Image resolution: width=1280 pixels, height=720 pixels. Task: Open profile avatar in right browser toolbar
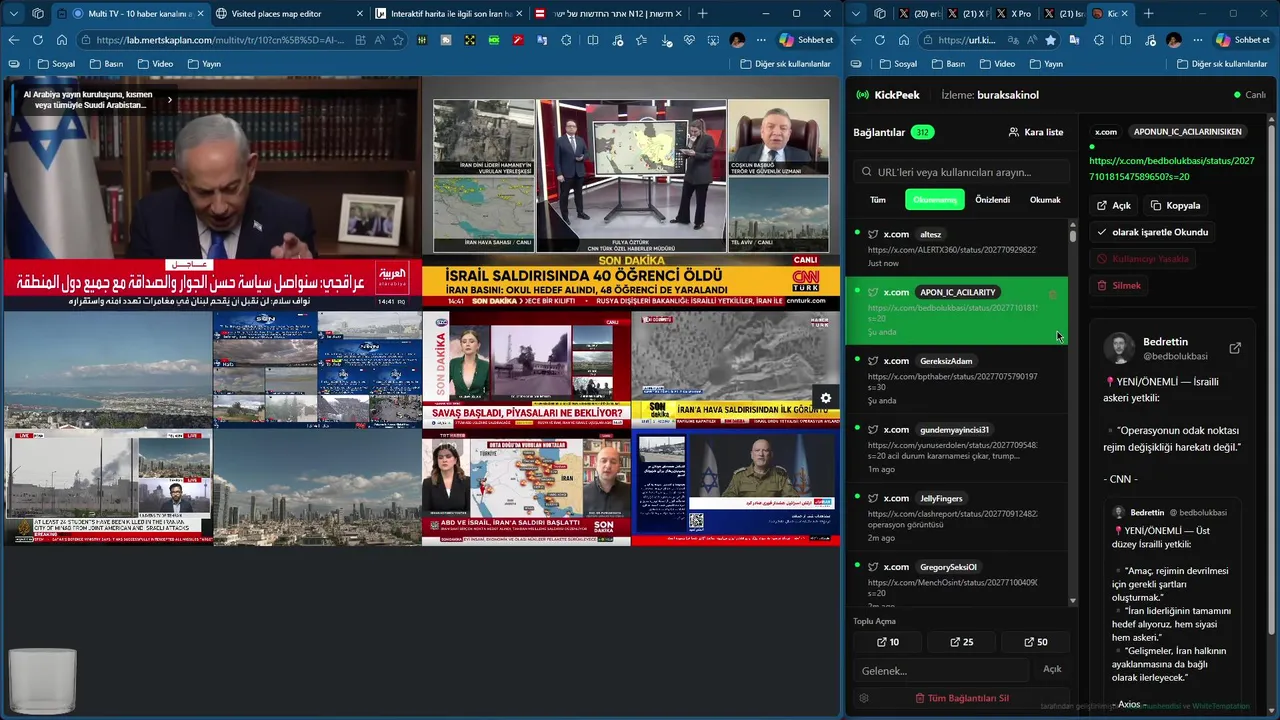coord(1174,40)
